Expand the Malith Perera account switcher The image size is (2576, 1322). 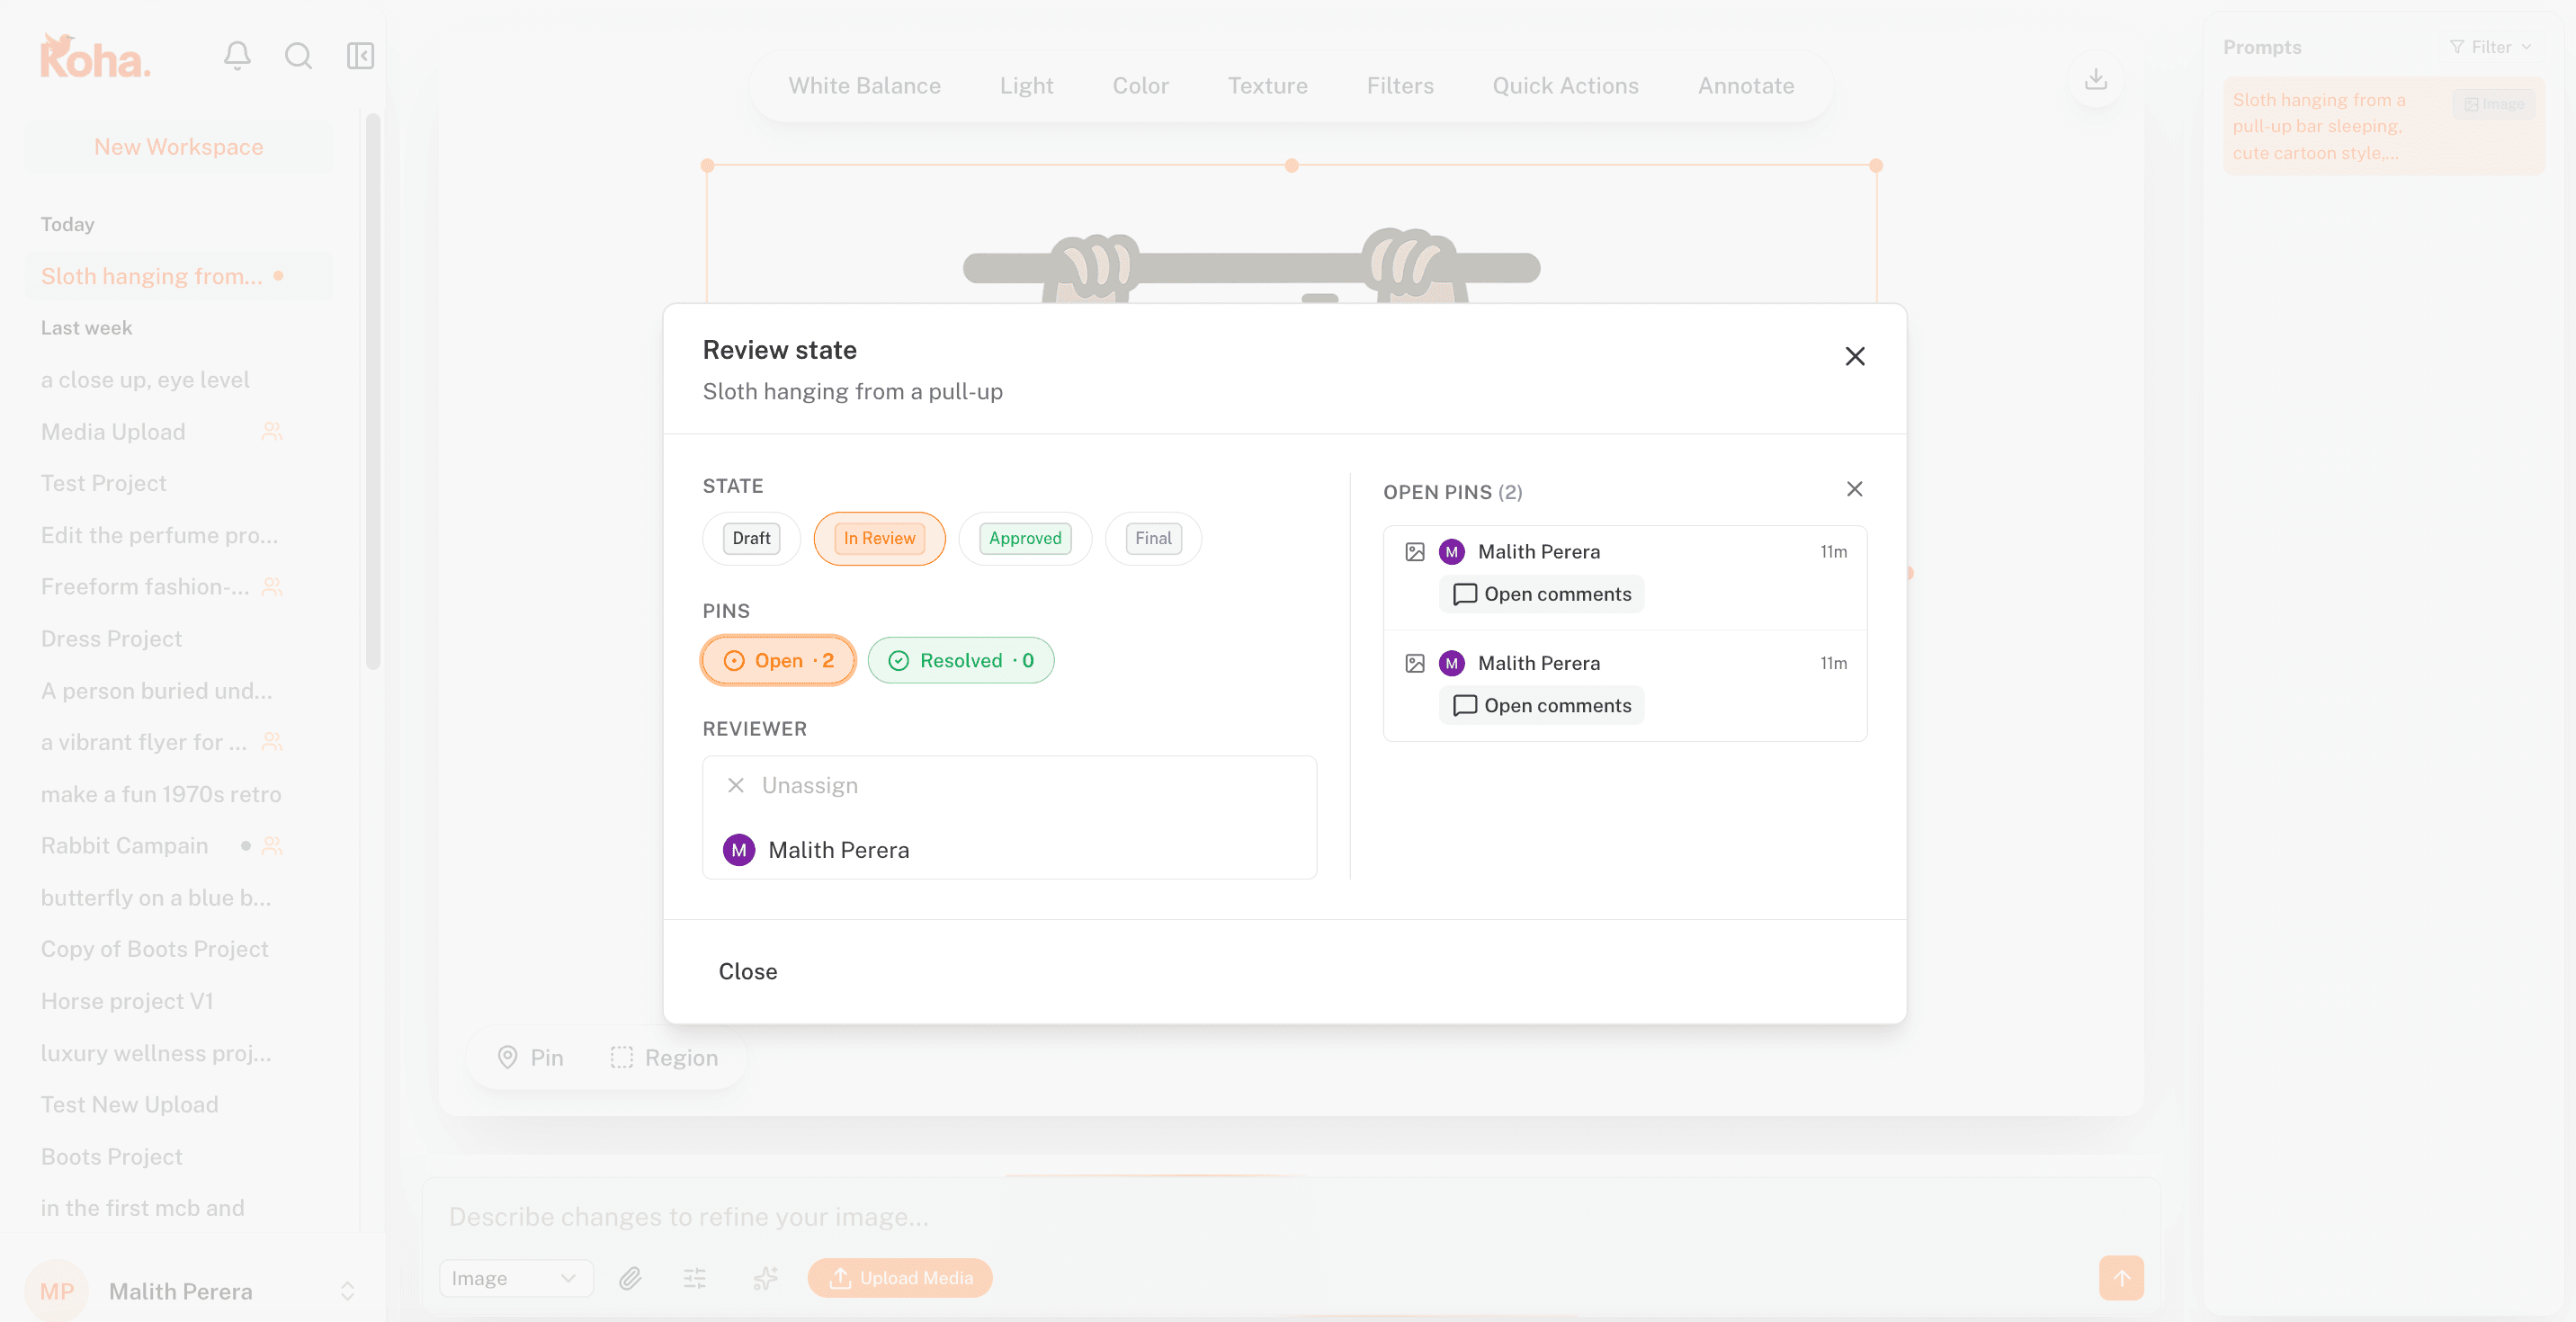347,1291
